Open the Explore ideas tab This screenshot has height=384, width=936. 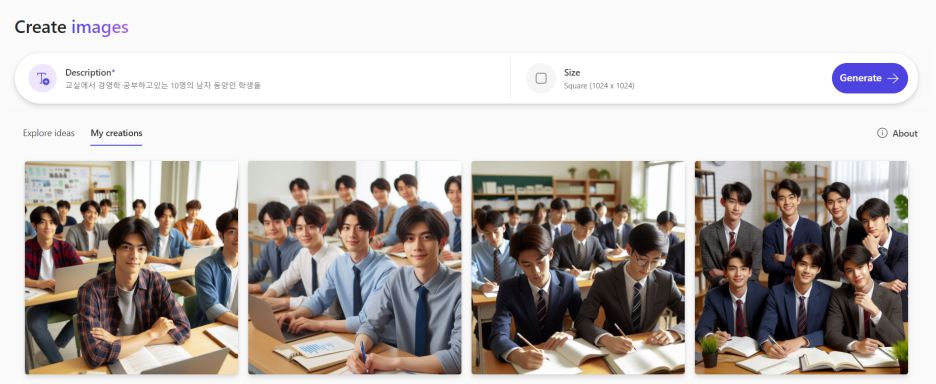[49, 133]
